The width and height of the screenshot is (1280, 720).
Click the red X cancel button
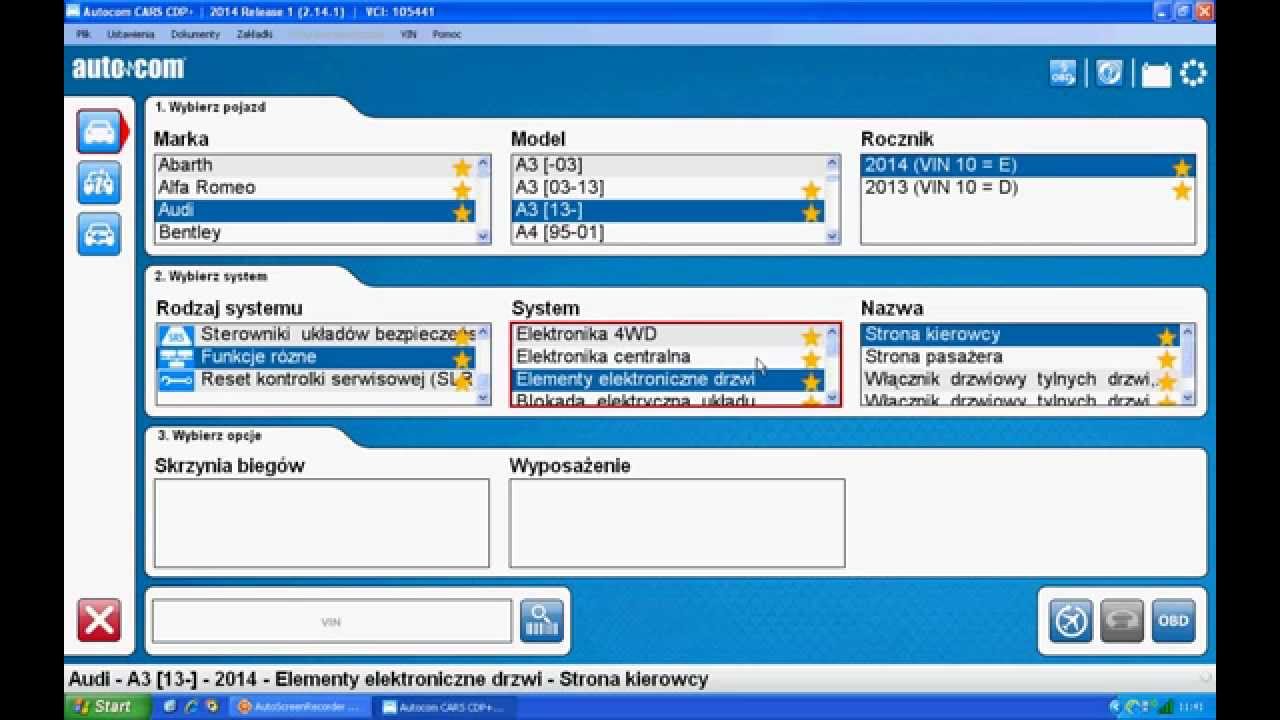point(99,620)
